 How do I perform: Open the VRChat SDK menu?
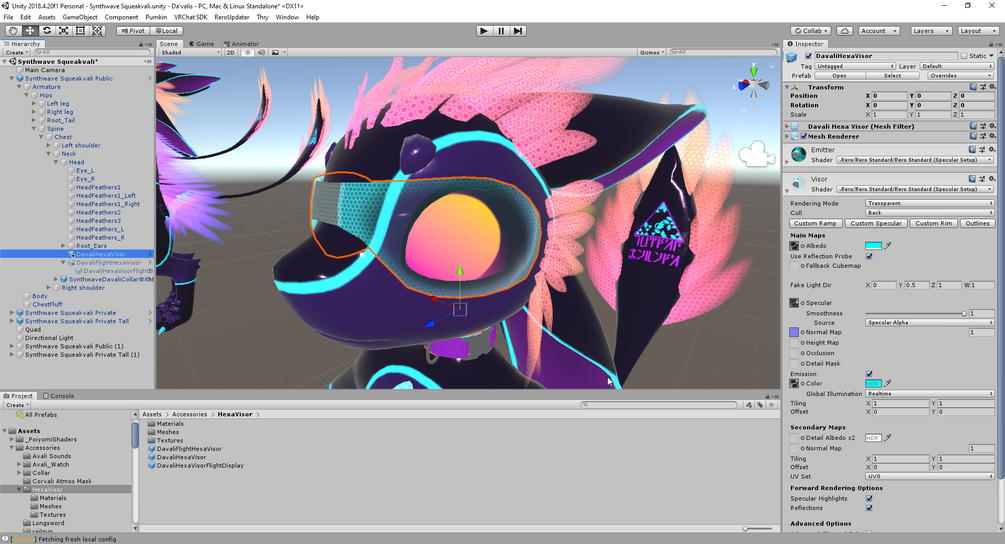[190, 17]
